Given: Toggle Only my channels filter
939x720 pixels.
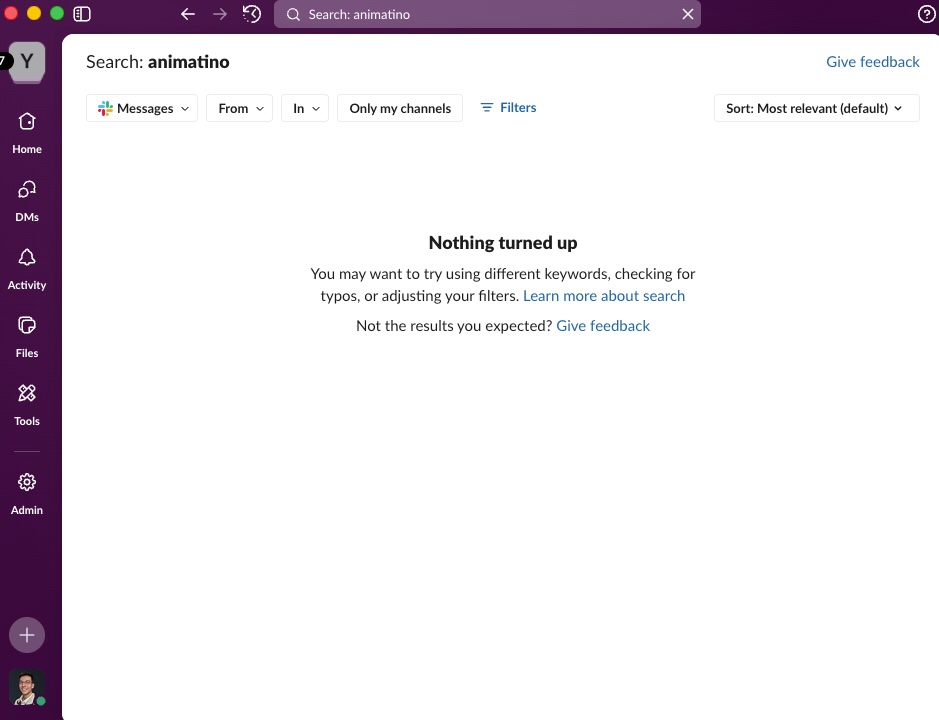Looking at the screenshot, I should (400, 108).
